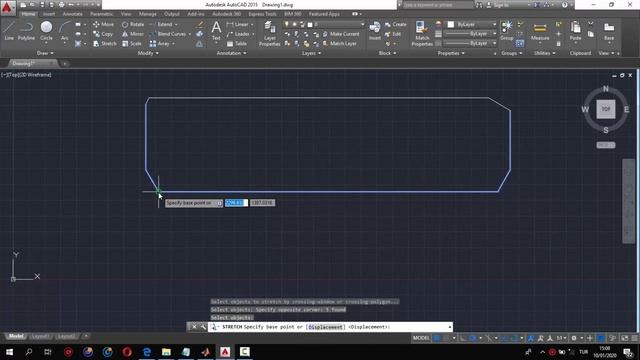
Task: Click the Help question mark icon
Action: tap(564, 5)
